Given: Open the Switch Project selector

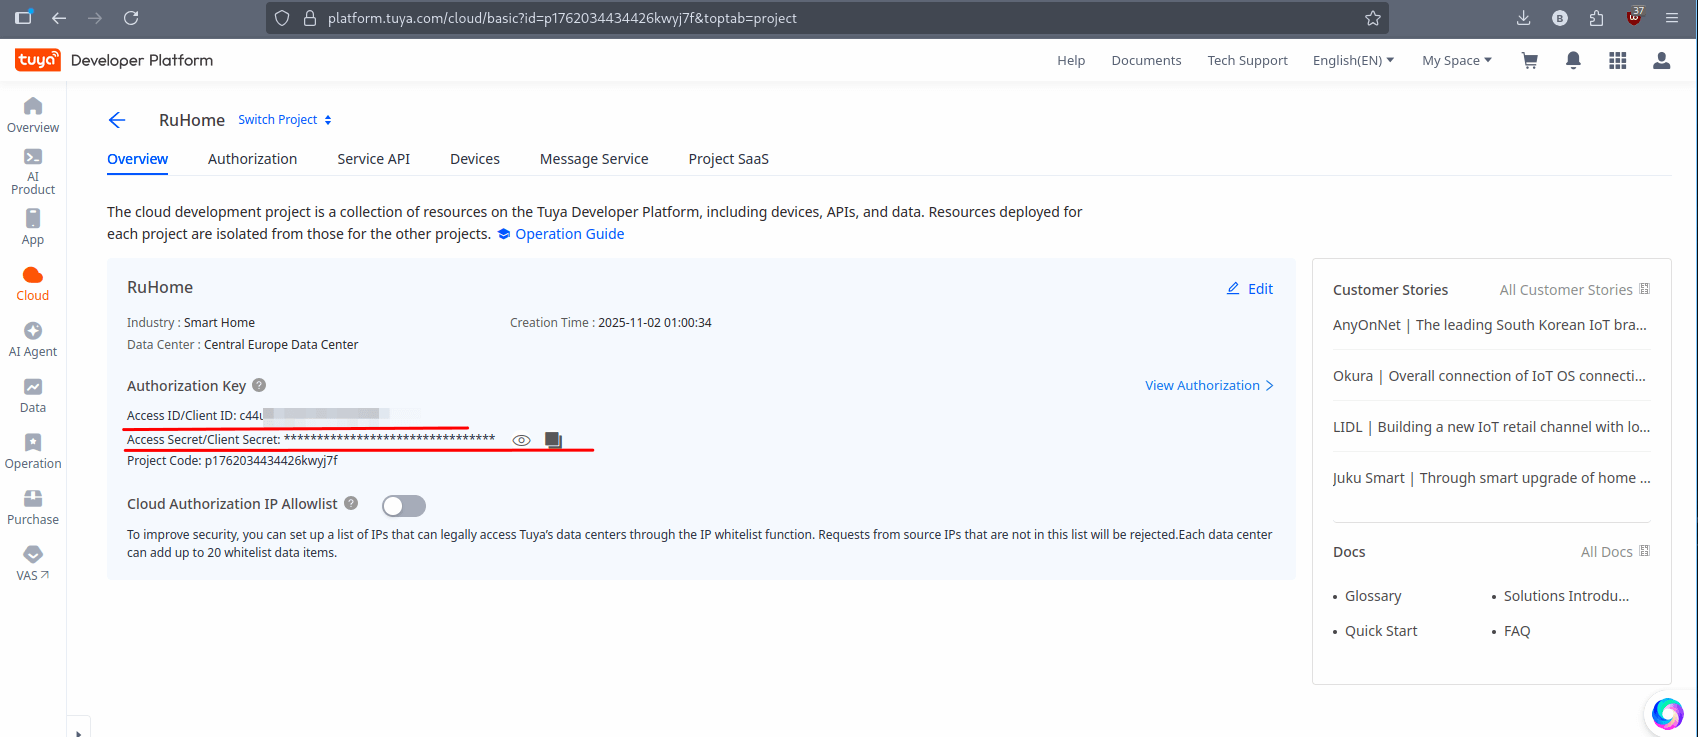Looking at the screenshot, I should pyautogui.click(x=284, y=120).
